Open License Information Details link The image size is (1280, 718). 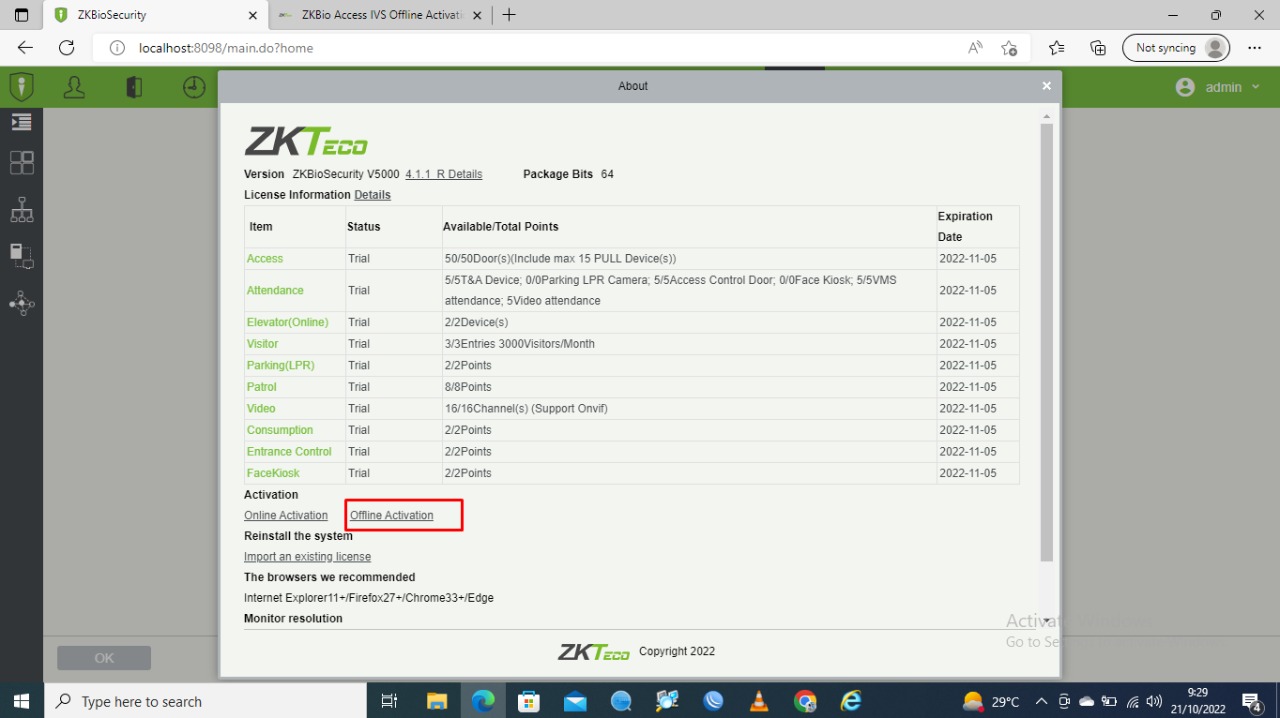[372, 195]
